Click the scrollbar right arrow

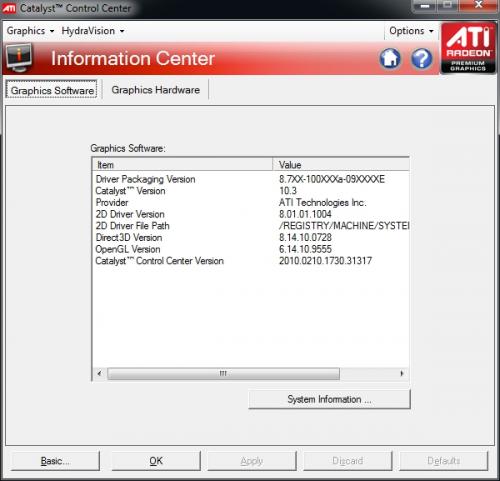pos(402,373)
